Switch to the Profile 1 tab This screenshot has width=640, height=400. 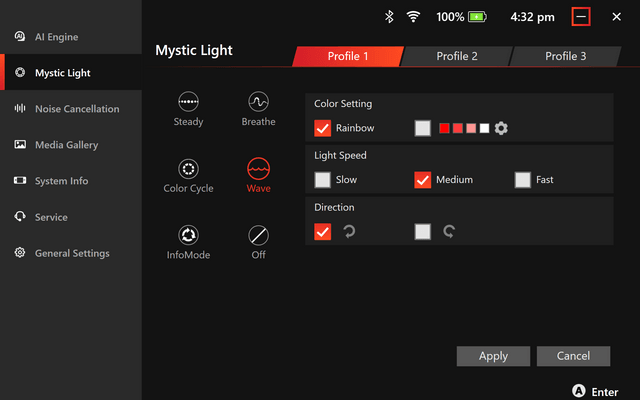pos(348,56)
